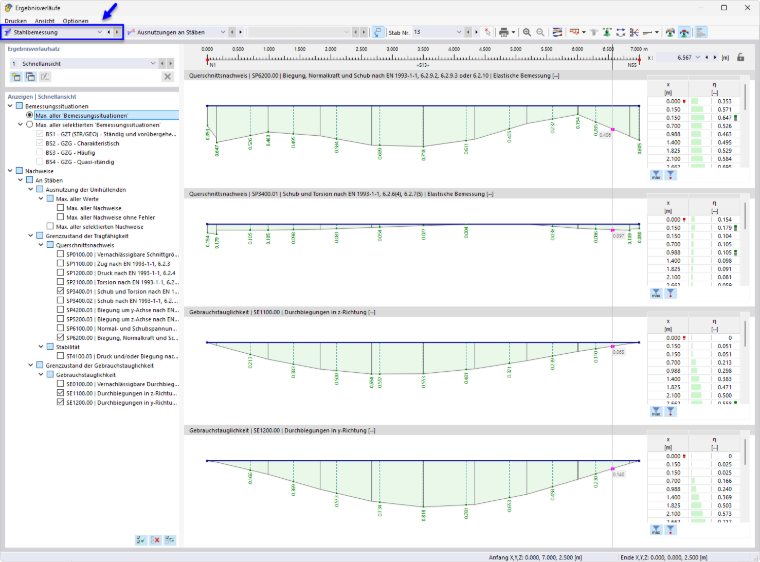
Task: Uncheck SP6200.00 Biegung, Normalkraft checkbox
Action: pos(60,337)
